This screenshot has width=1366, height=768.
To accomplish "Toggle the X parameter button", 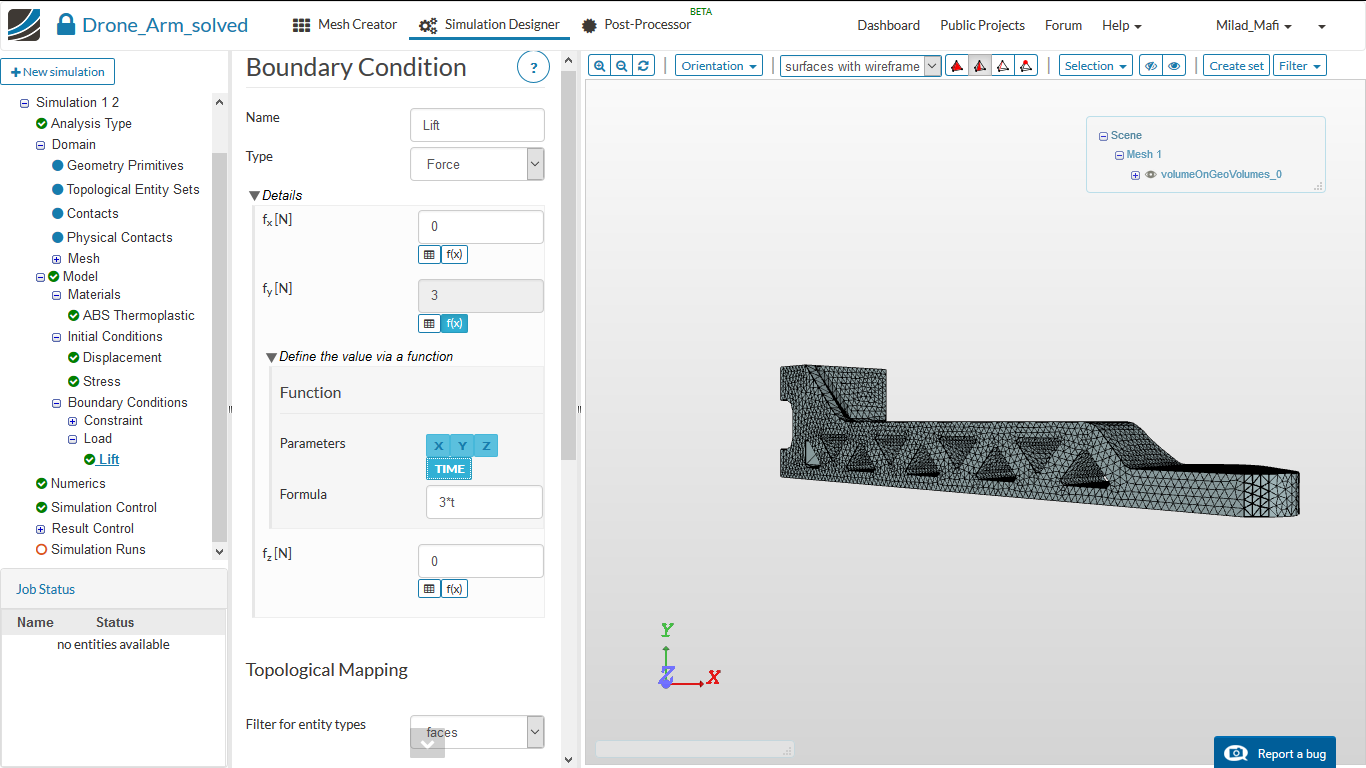I will [x=438, y=446].
